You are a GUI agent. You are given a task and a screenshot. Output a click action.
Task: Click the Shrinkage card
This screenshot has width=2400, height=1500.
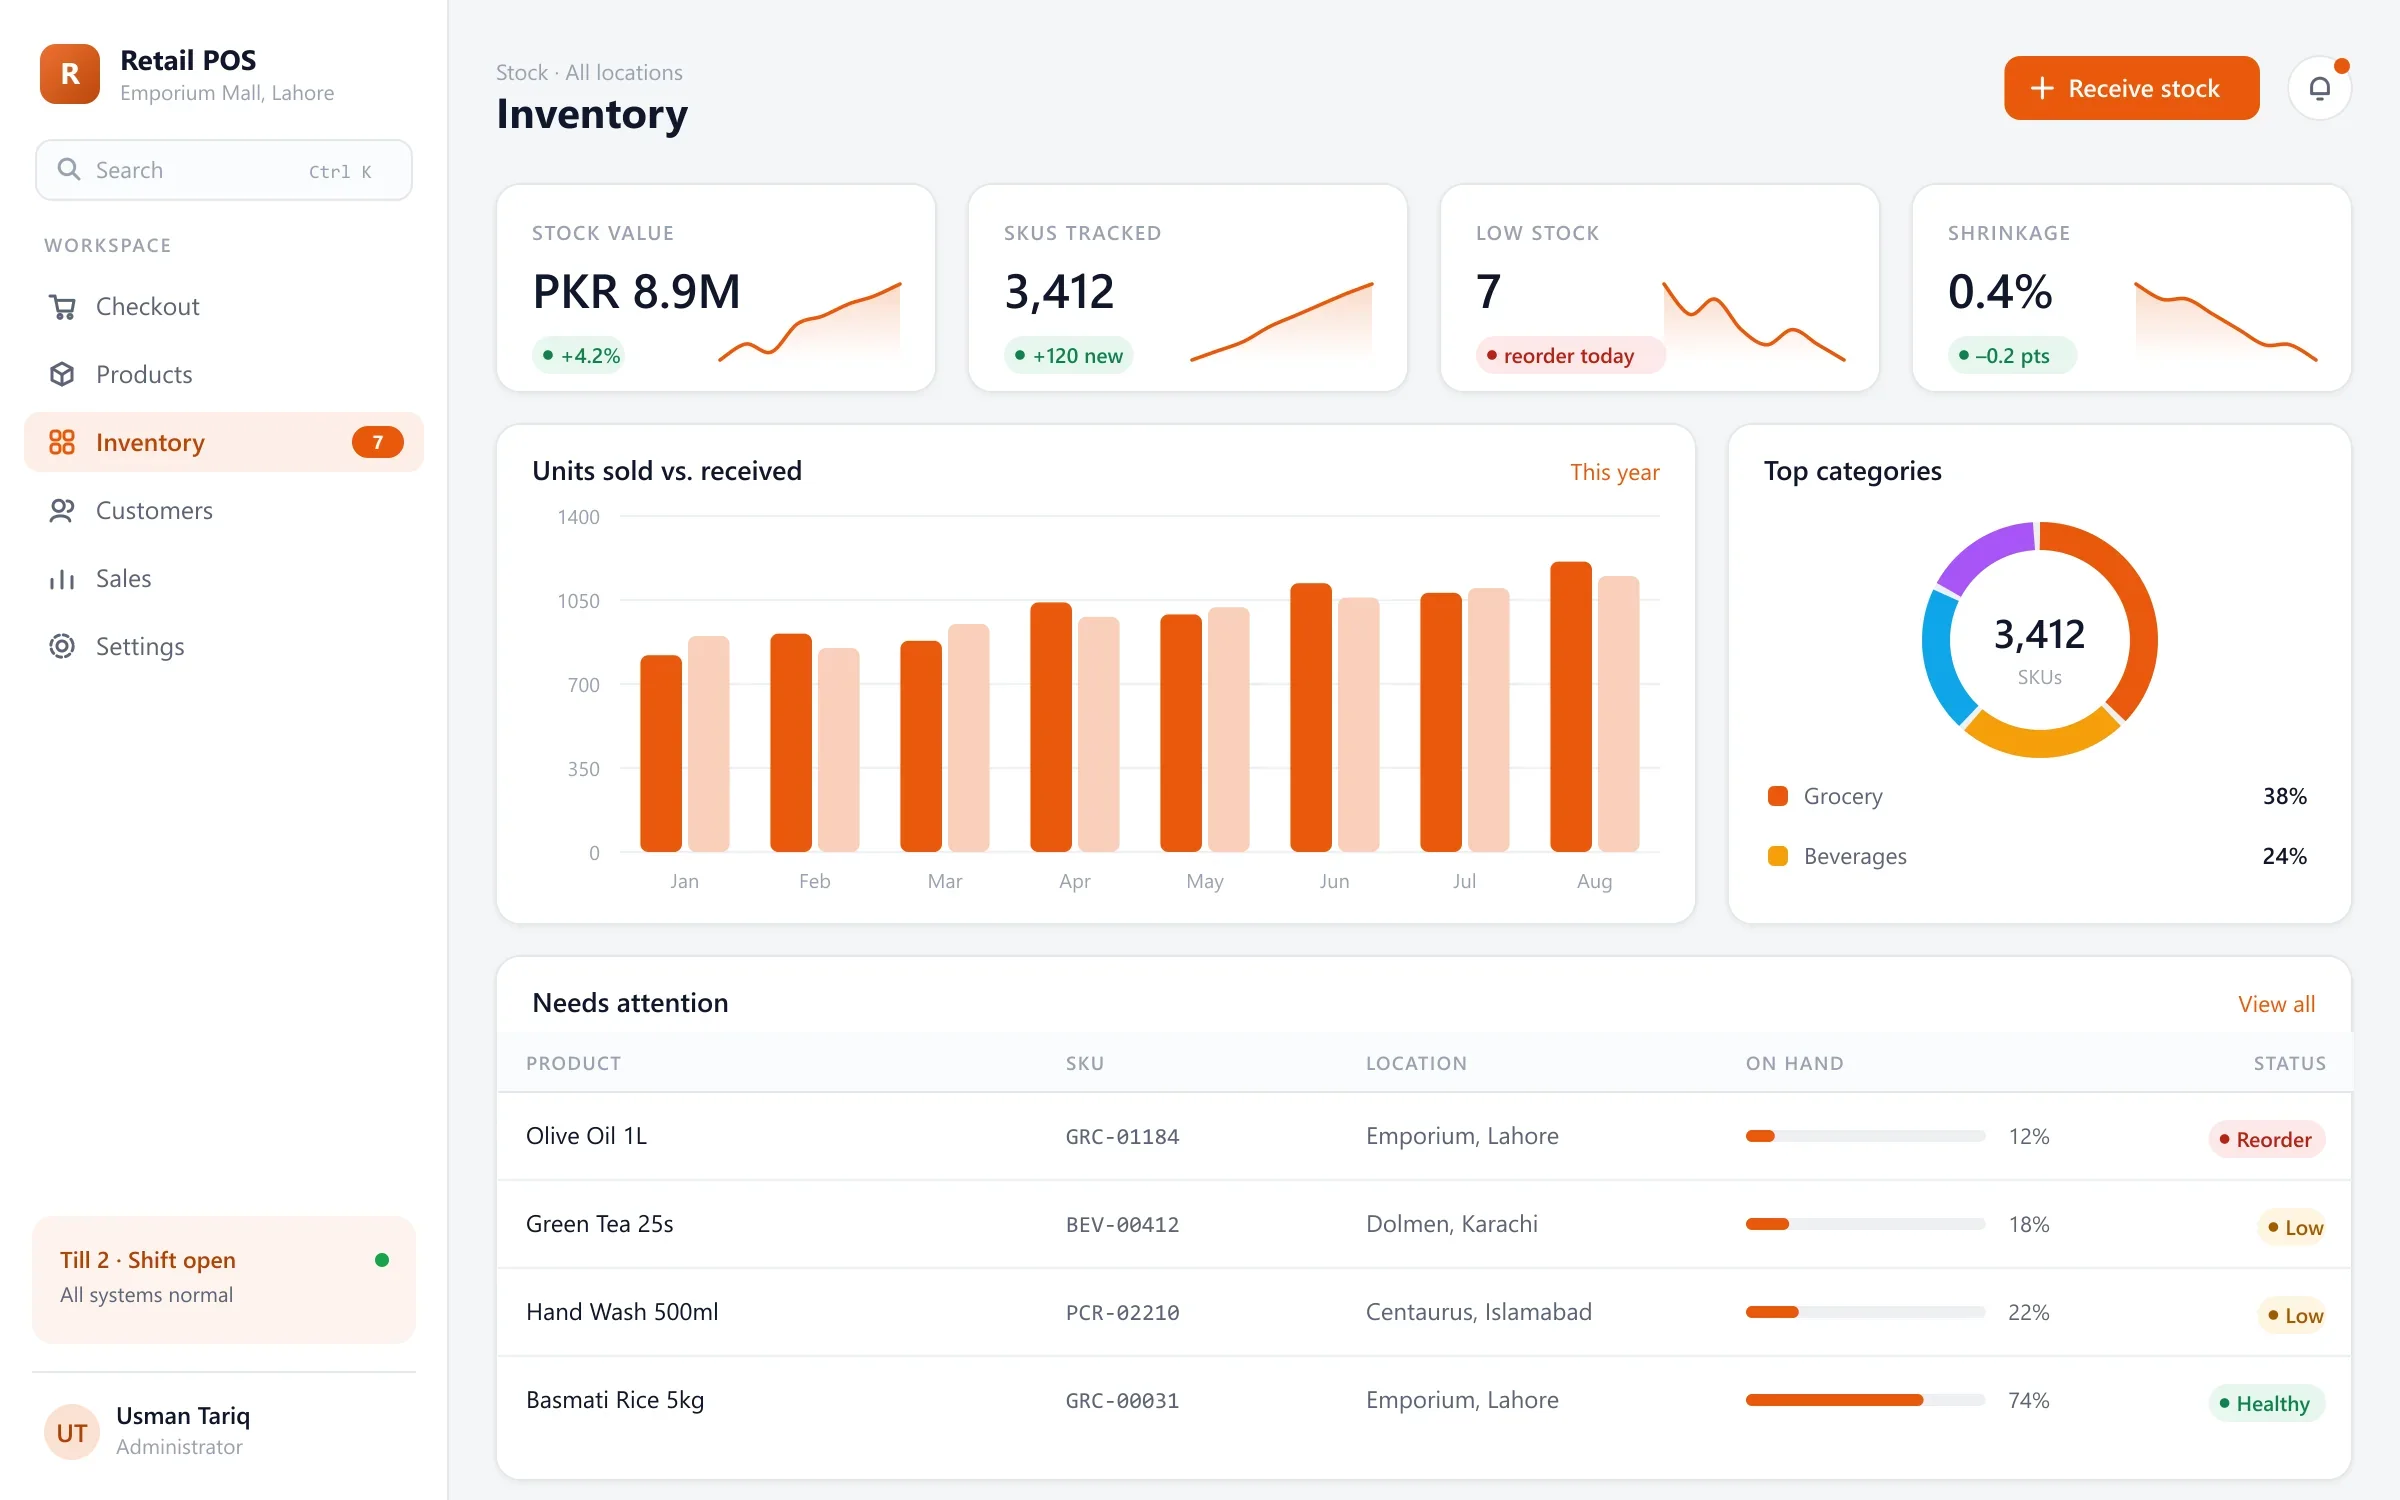[2131, 288]
